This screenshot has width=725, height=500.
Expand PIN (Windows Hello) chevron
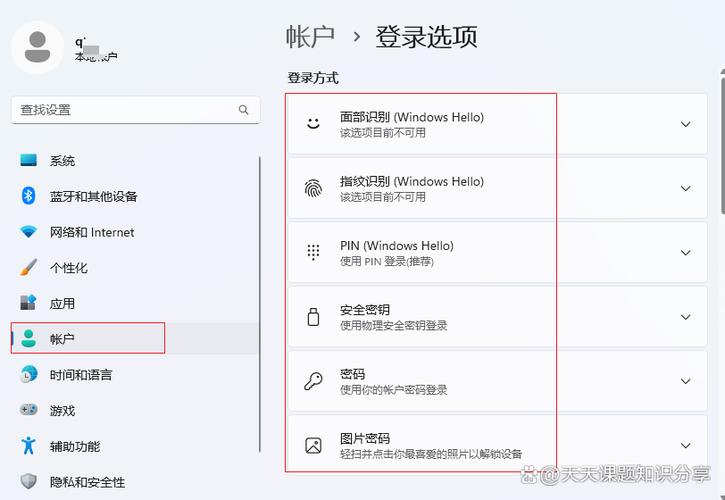(x=685, y=253)
